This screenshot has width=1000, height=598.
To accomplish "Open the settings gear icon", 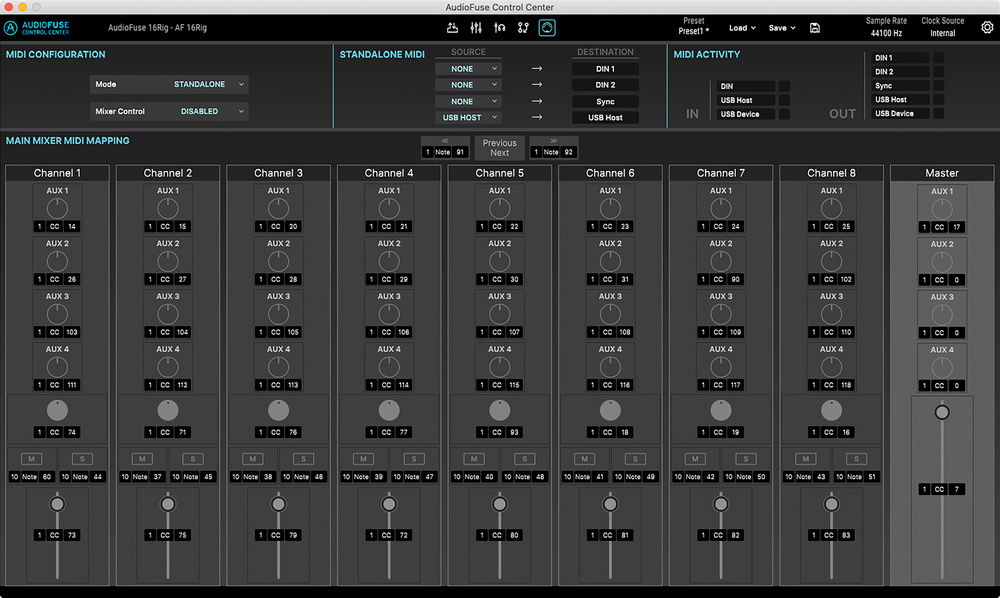I will 987,27.
